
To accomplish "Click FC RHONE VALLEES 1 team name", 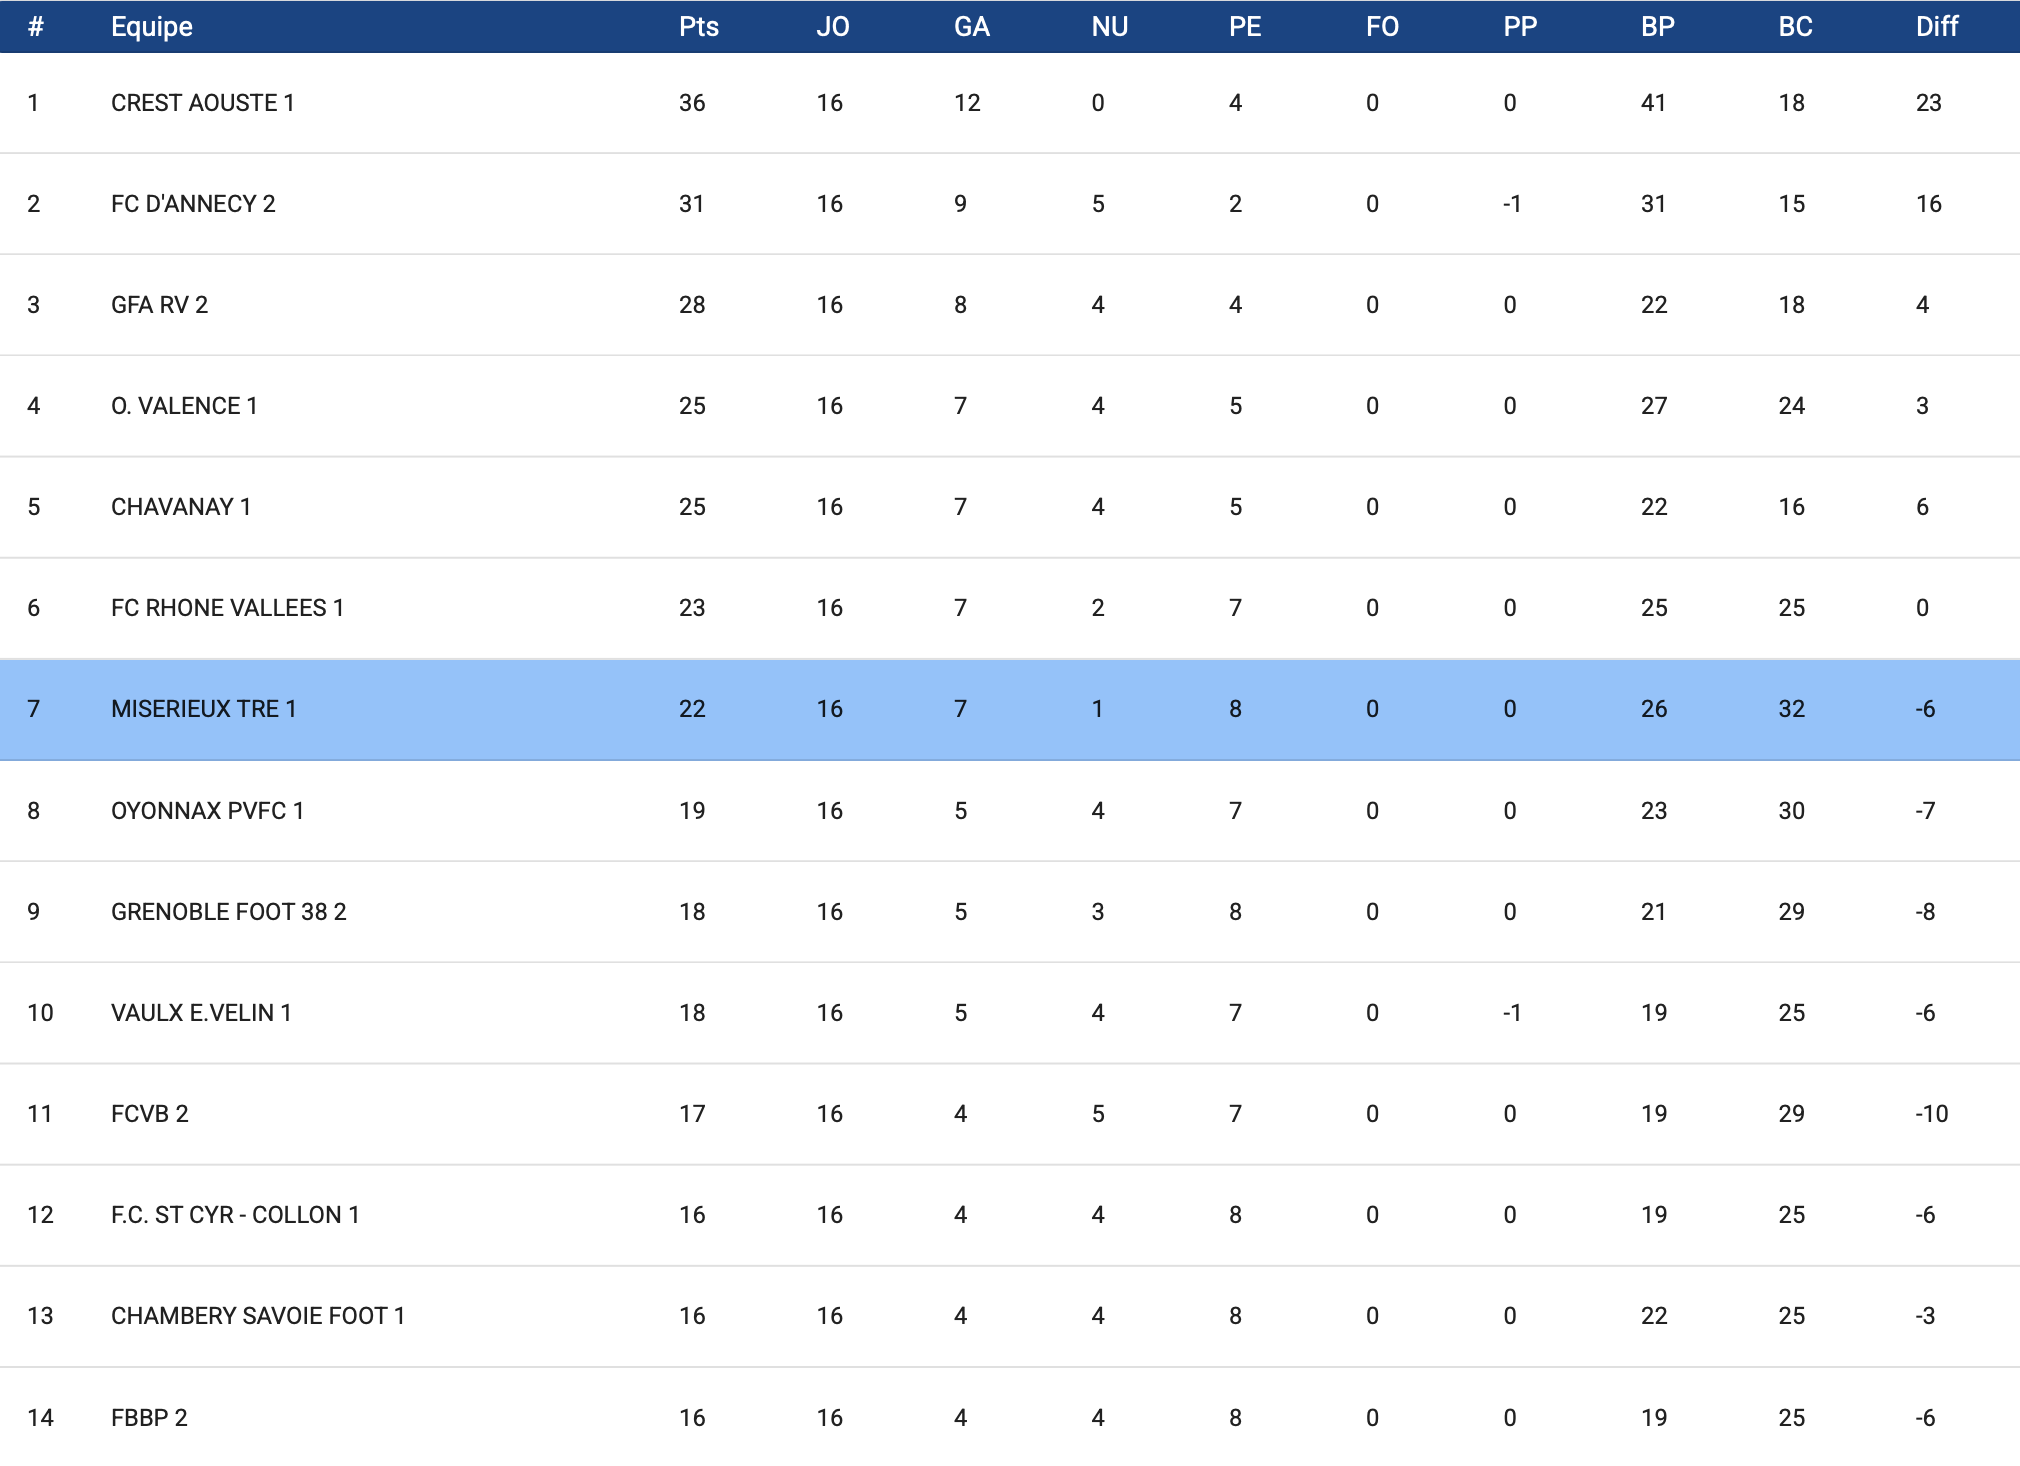I will [227, 608].
